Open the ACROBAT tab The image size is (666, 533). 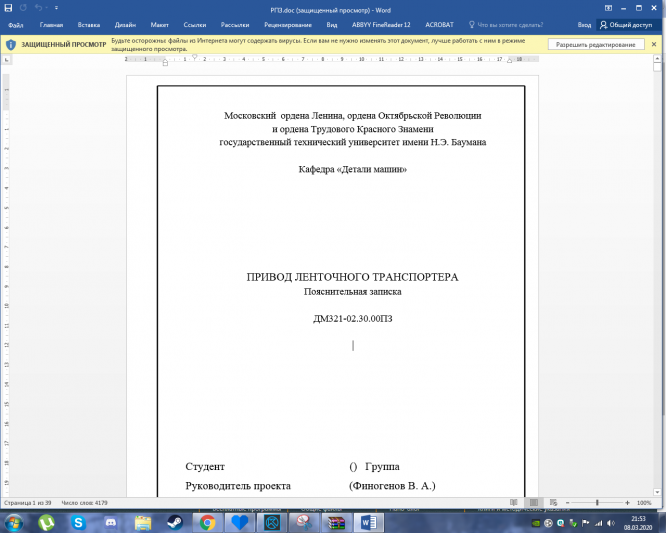[439, 25]
